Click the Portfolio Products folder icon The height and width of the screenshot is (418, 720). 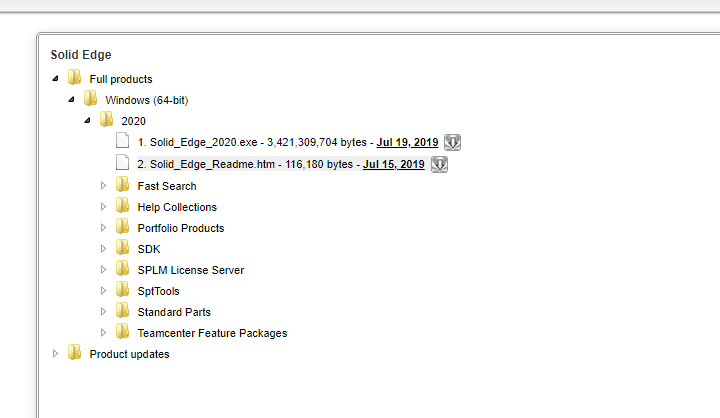pos(123,226)
